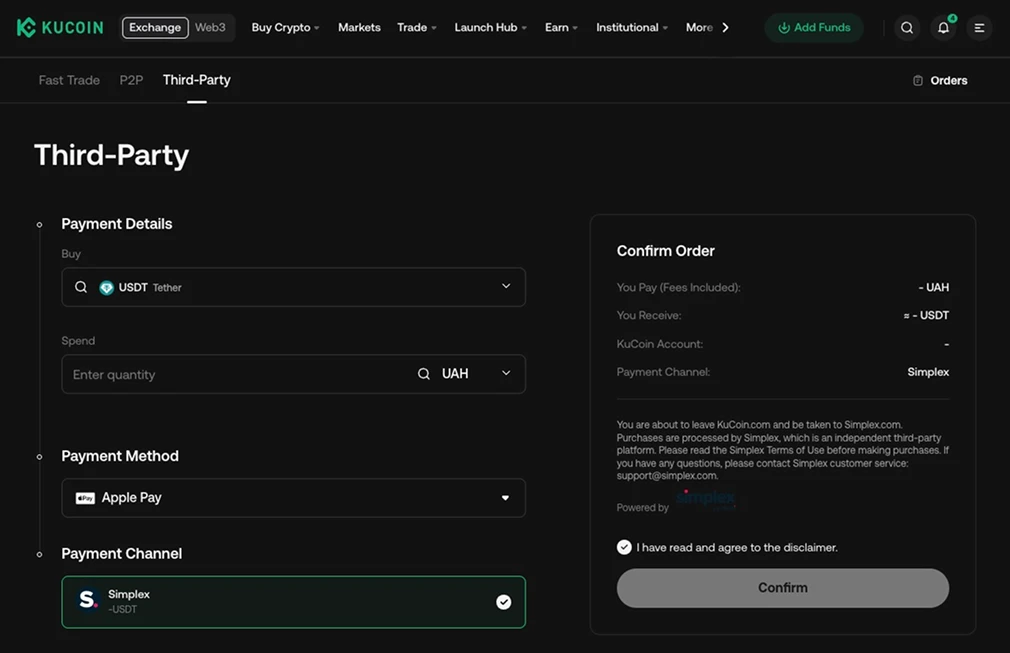Switch to Web3 mode
The height and width of the screenshot is (653, 1010).
[210, 27]
